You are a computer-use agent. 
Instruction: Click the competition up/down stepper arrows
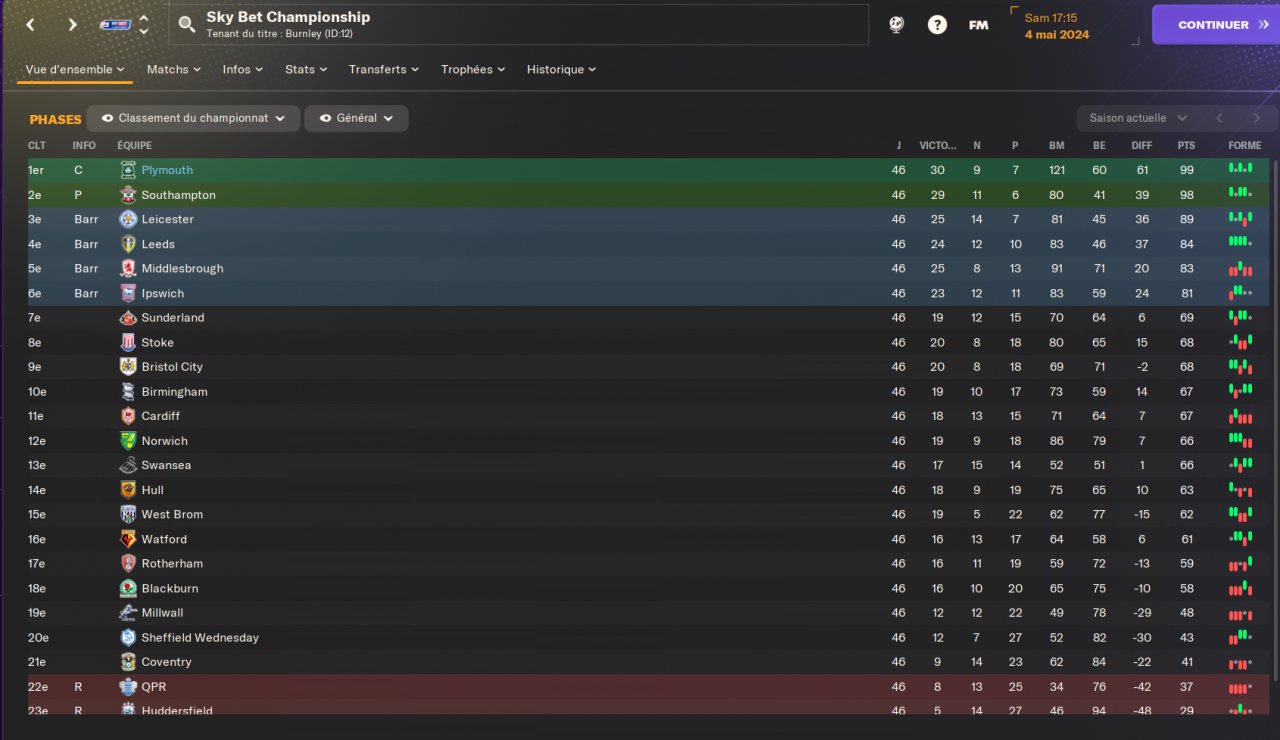(x=144, y=25)
